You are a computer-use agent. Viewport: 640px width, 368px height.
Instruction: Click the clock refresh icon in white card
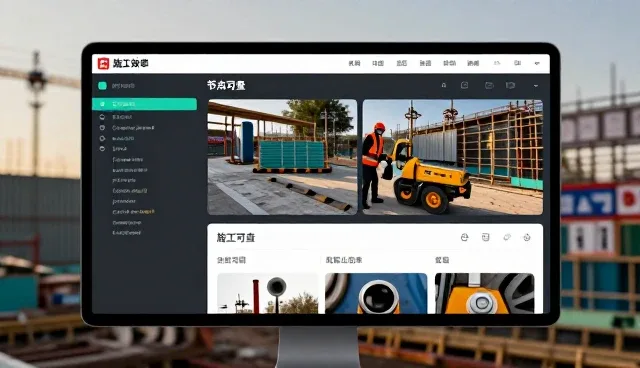click(527, 237)
